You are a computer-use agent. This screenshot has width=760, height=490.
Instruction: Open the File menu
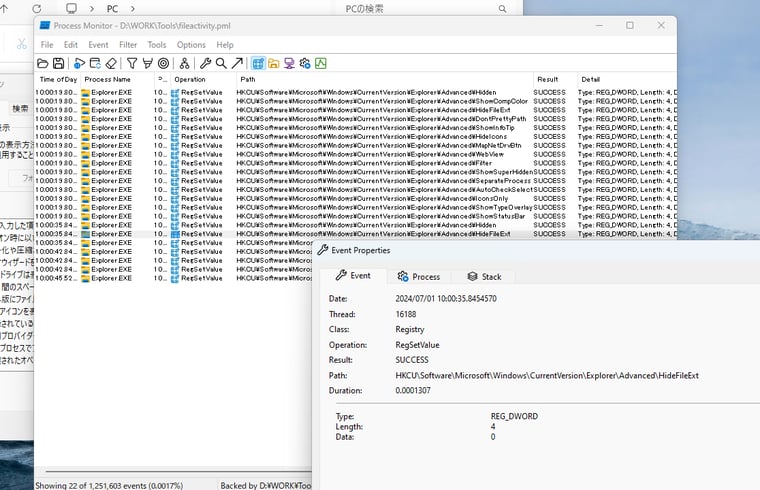coord(47,45)
